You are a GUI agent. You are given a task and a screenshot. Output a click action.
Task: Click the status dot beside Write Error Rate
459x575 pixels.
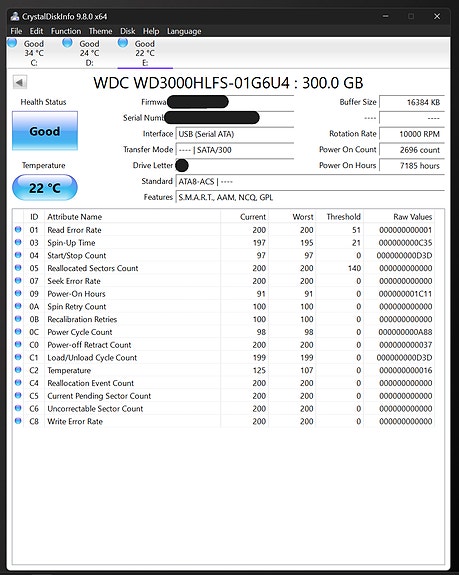(18, 421)
